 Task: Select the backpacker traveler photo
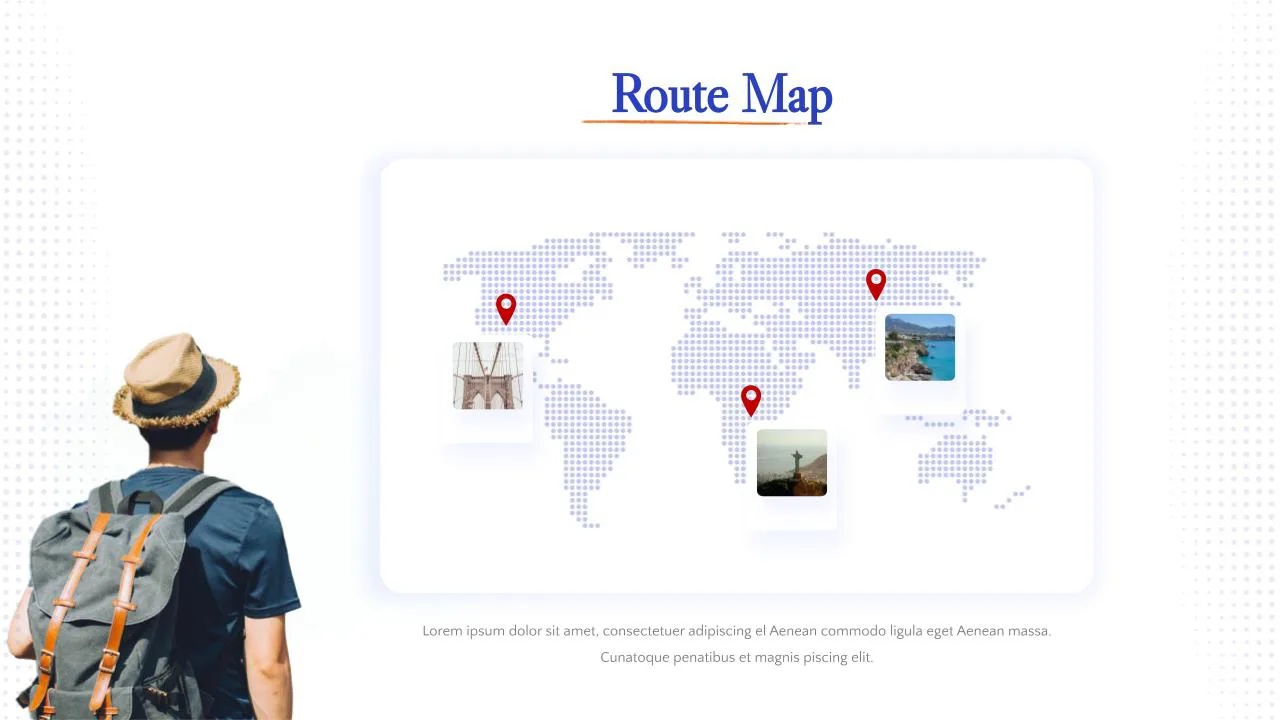tap(155, 527)
